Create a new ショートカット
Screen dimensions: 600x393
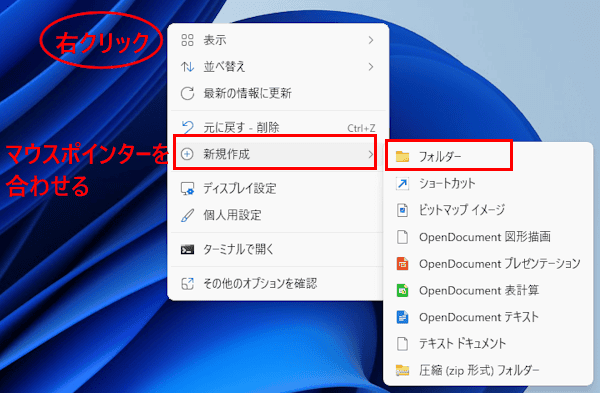(488, 183)
